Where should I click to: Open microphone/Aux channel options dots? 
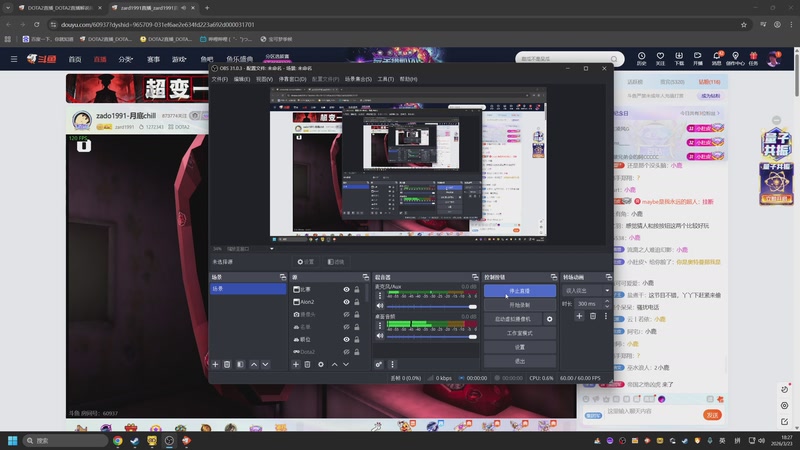[x=380, y=295]
